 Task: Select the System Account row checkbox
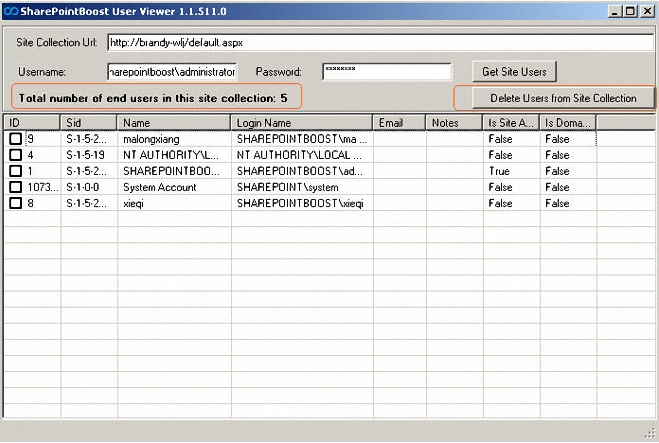point(16,187)
